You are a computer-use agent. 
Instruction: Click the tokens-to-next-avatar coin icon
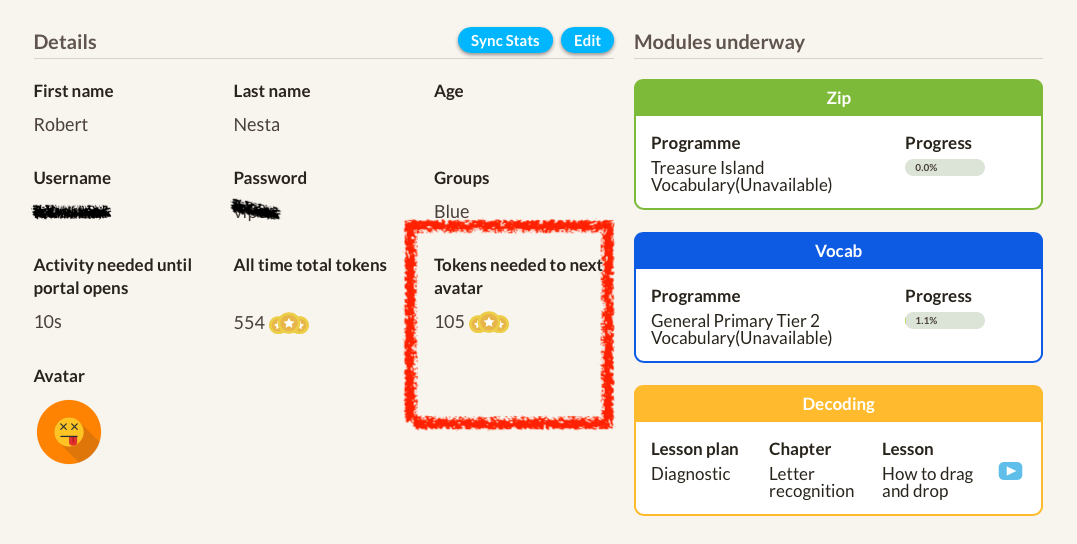point(489,323)
